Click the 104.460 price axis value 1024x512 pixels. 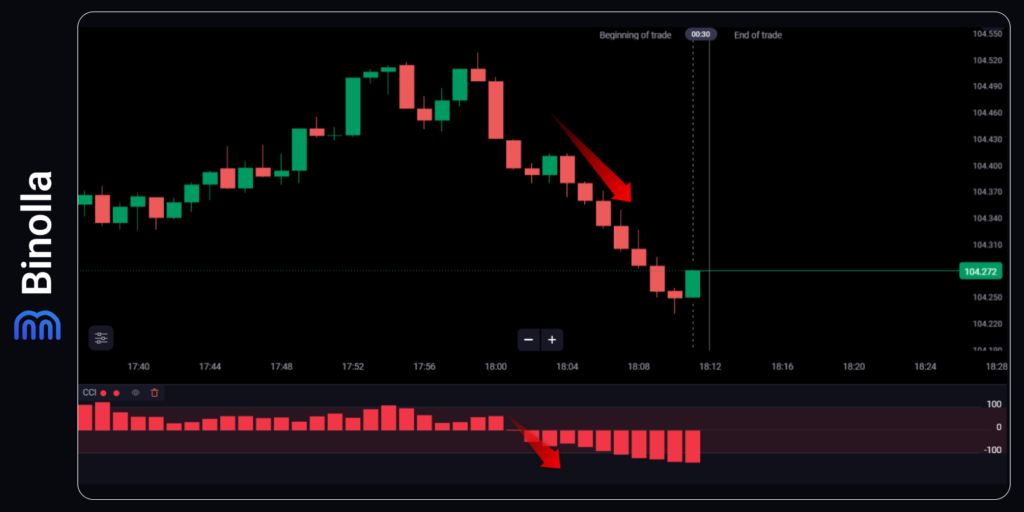[987, 113]
